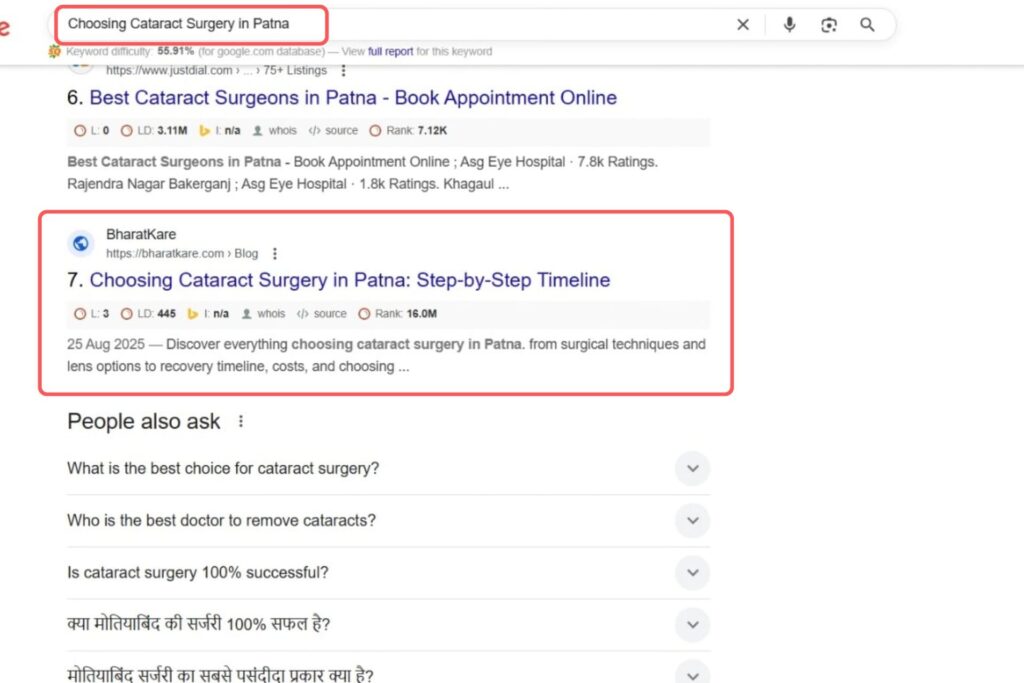
Task: Open Google Lens image search icon
Action: click(x=828, y=25)
